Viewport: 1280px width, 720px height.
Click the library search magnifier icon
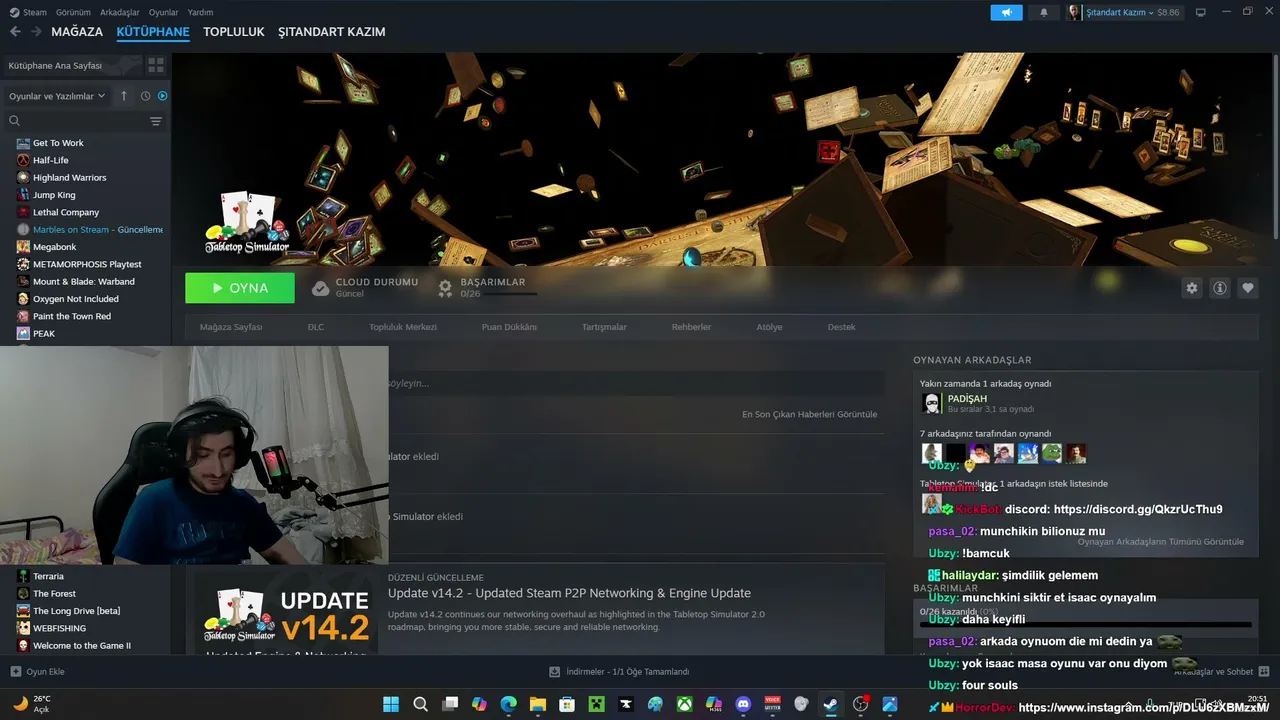15,121
